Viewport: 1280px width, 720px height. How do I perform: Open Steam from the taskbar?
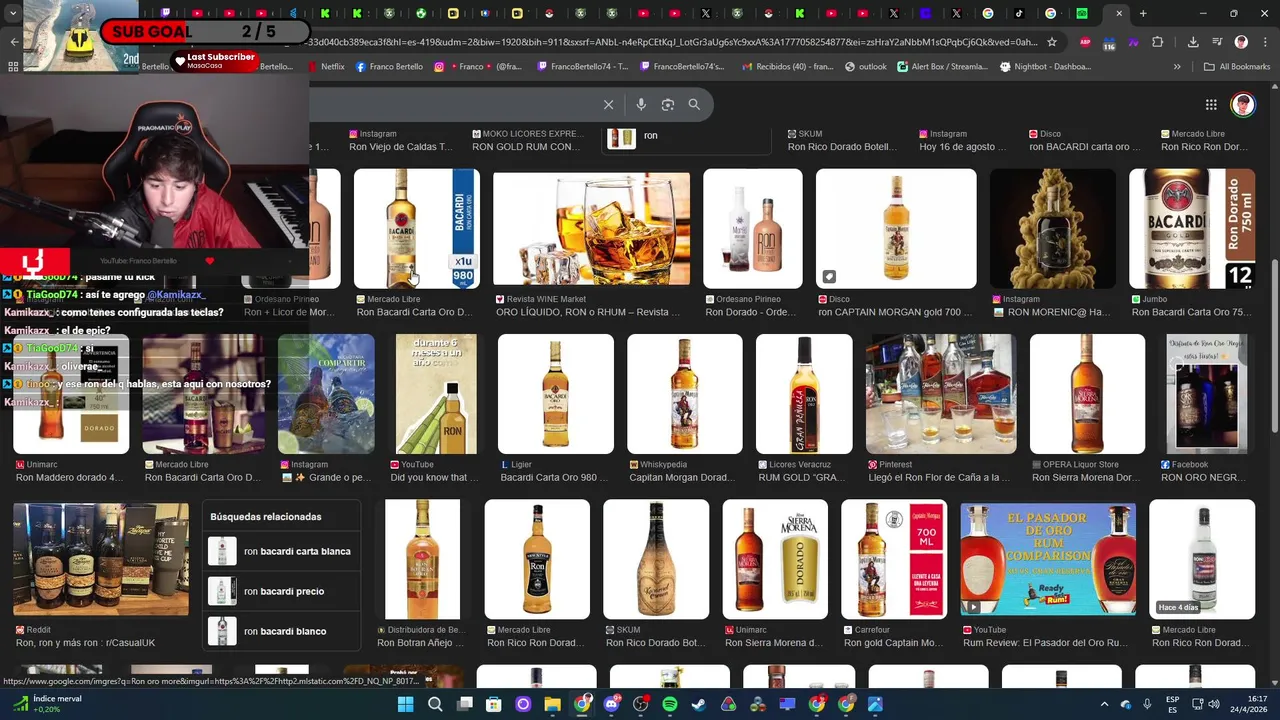(x=698, y=704)
